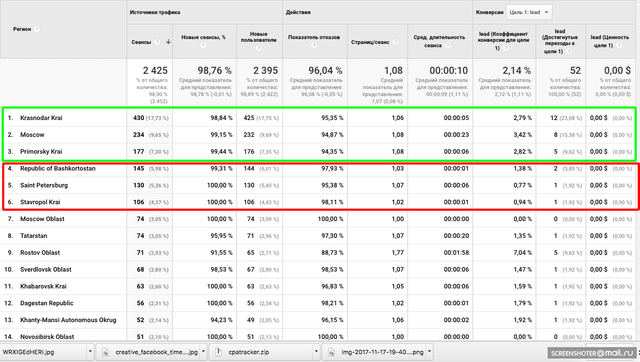The image size is (640, 362).
Task: Open downloaded file cpatracker.zip
Action: 249,352
